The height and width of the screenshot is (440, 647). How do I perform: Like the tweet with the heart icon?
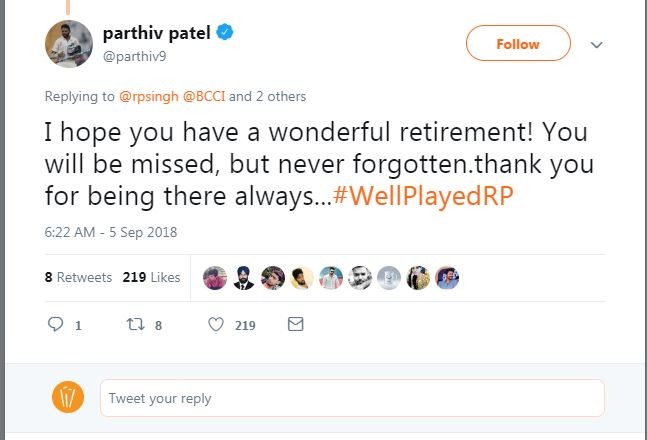(216, 324)
